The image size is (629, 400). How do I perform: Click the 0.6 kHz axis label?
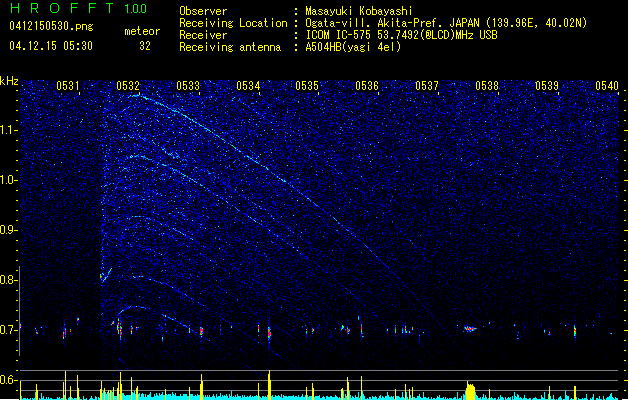(x=9, y=380)
